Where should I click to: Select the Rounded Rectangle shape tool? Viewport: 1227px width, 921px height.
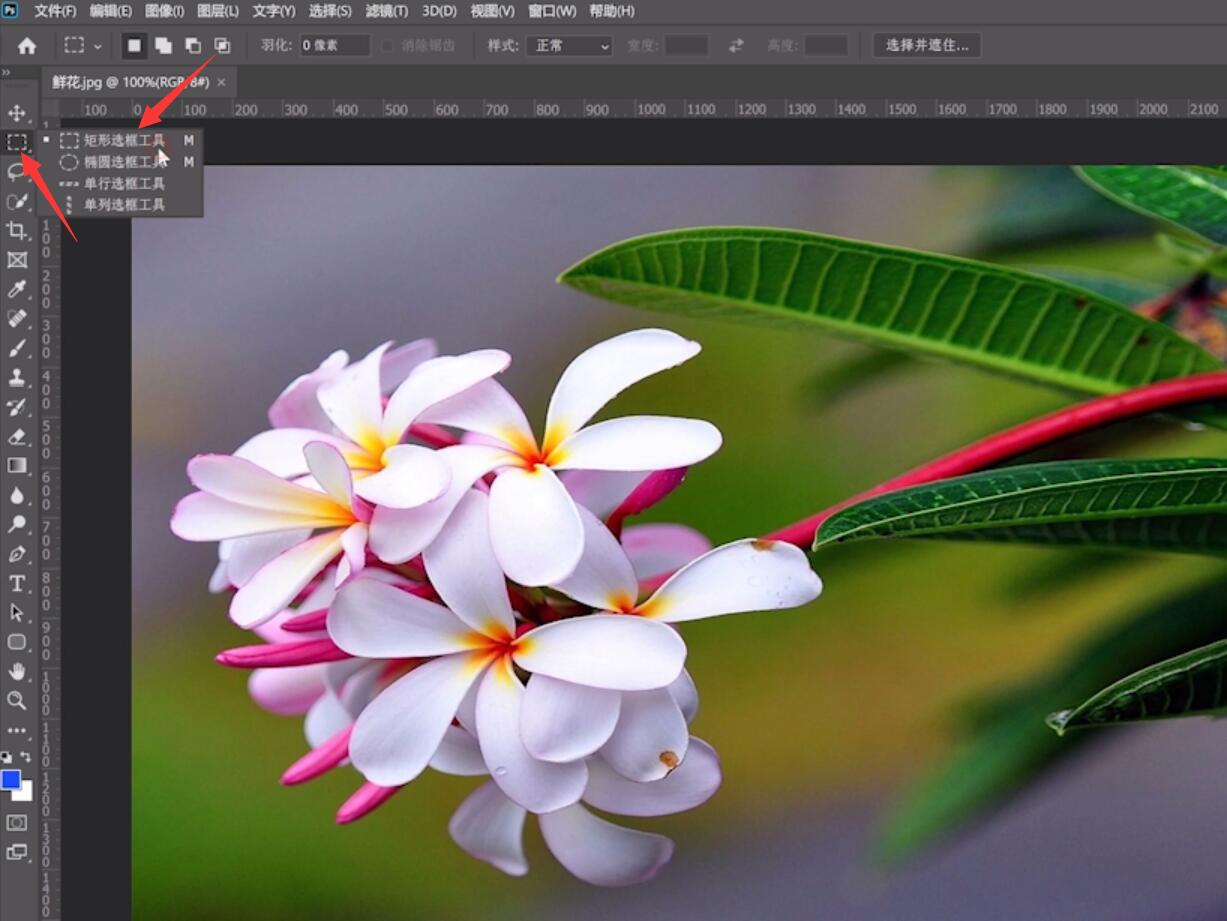pos(17,642)
